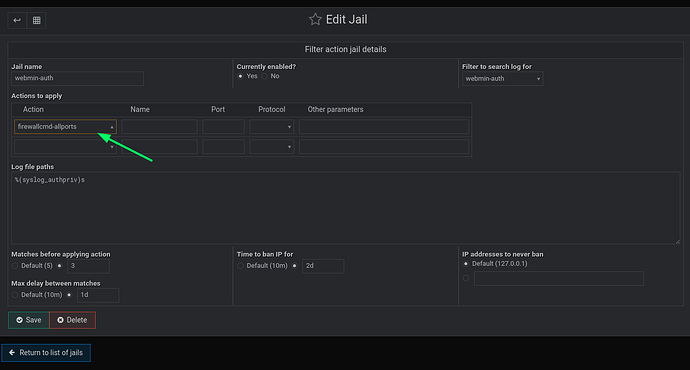
Task: Open the firewallcmd-allports action dropdown
Action: coord(65,127)
